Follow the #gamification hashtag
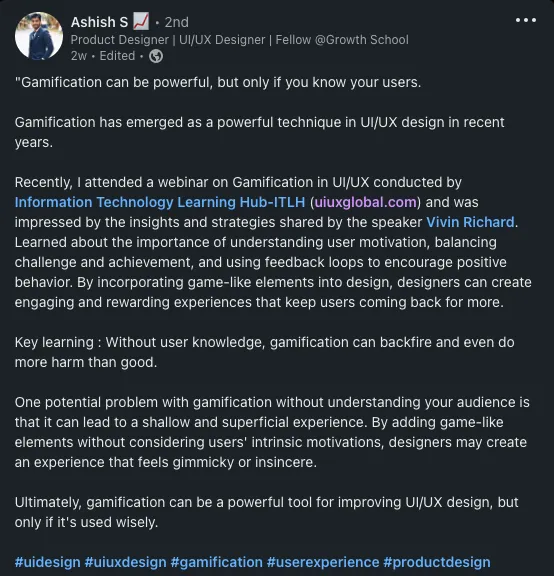The width and height of the screenshot is (554, 576). (x=217, y=562)
